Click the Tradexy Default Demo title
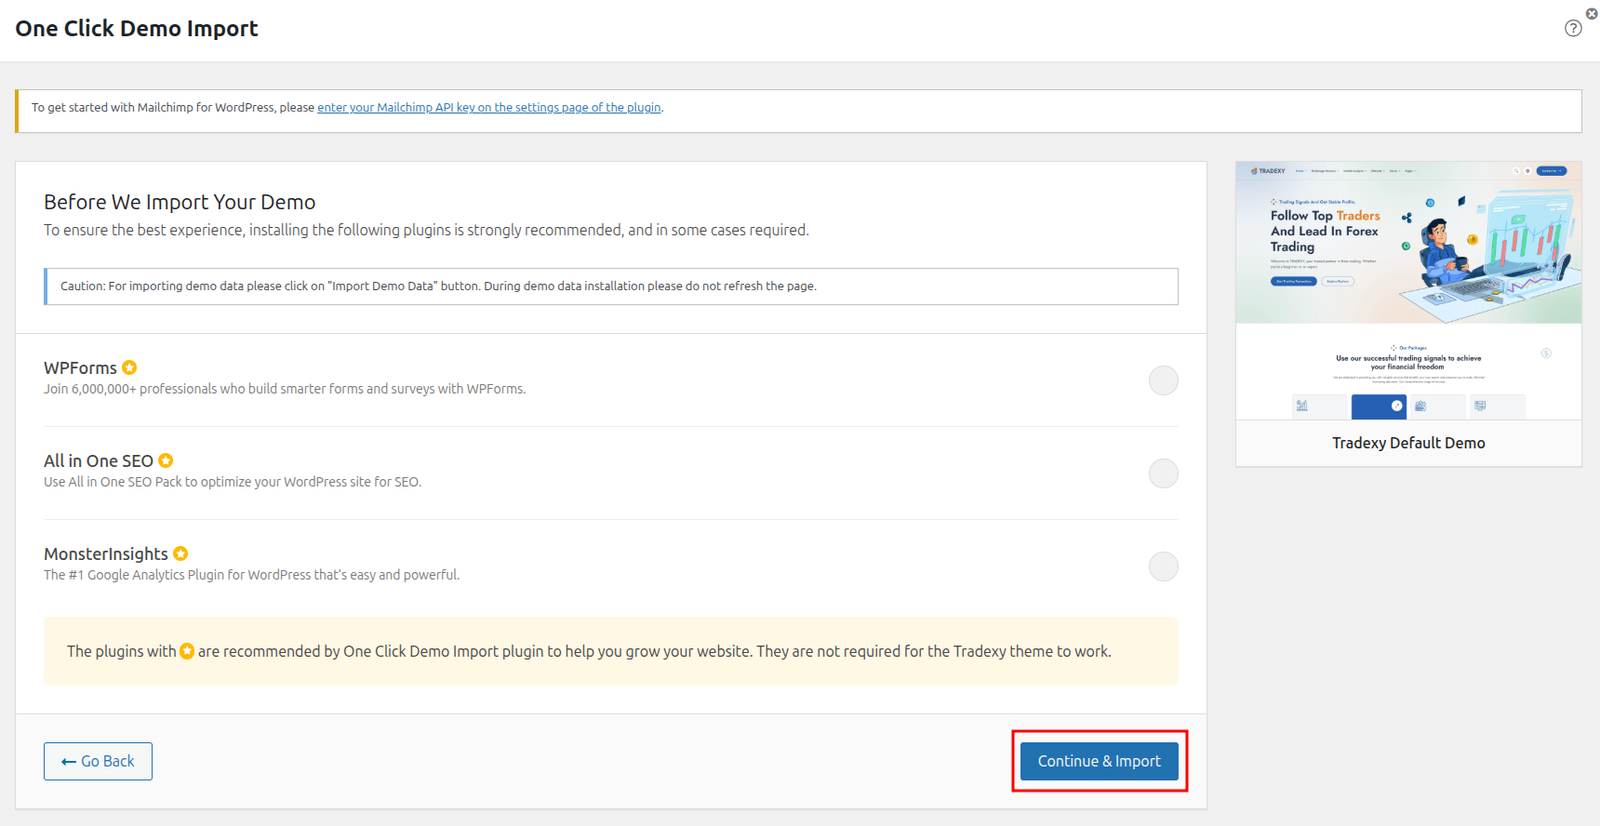 pyautogui.click(x=1408, y=443)
